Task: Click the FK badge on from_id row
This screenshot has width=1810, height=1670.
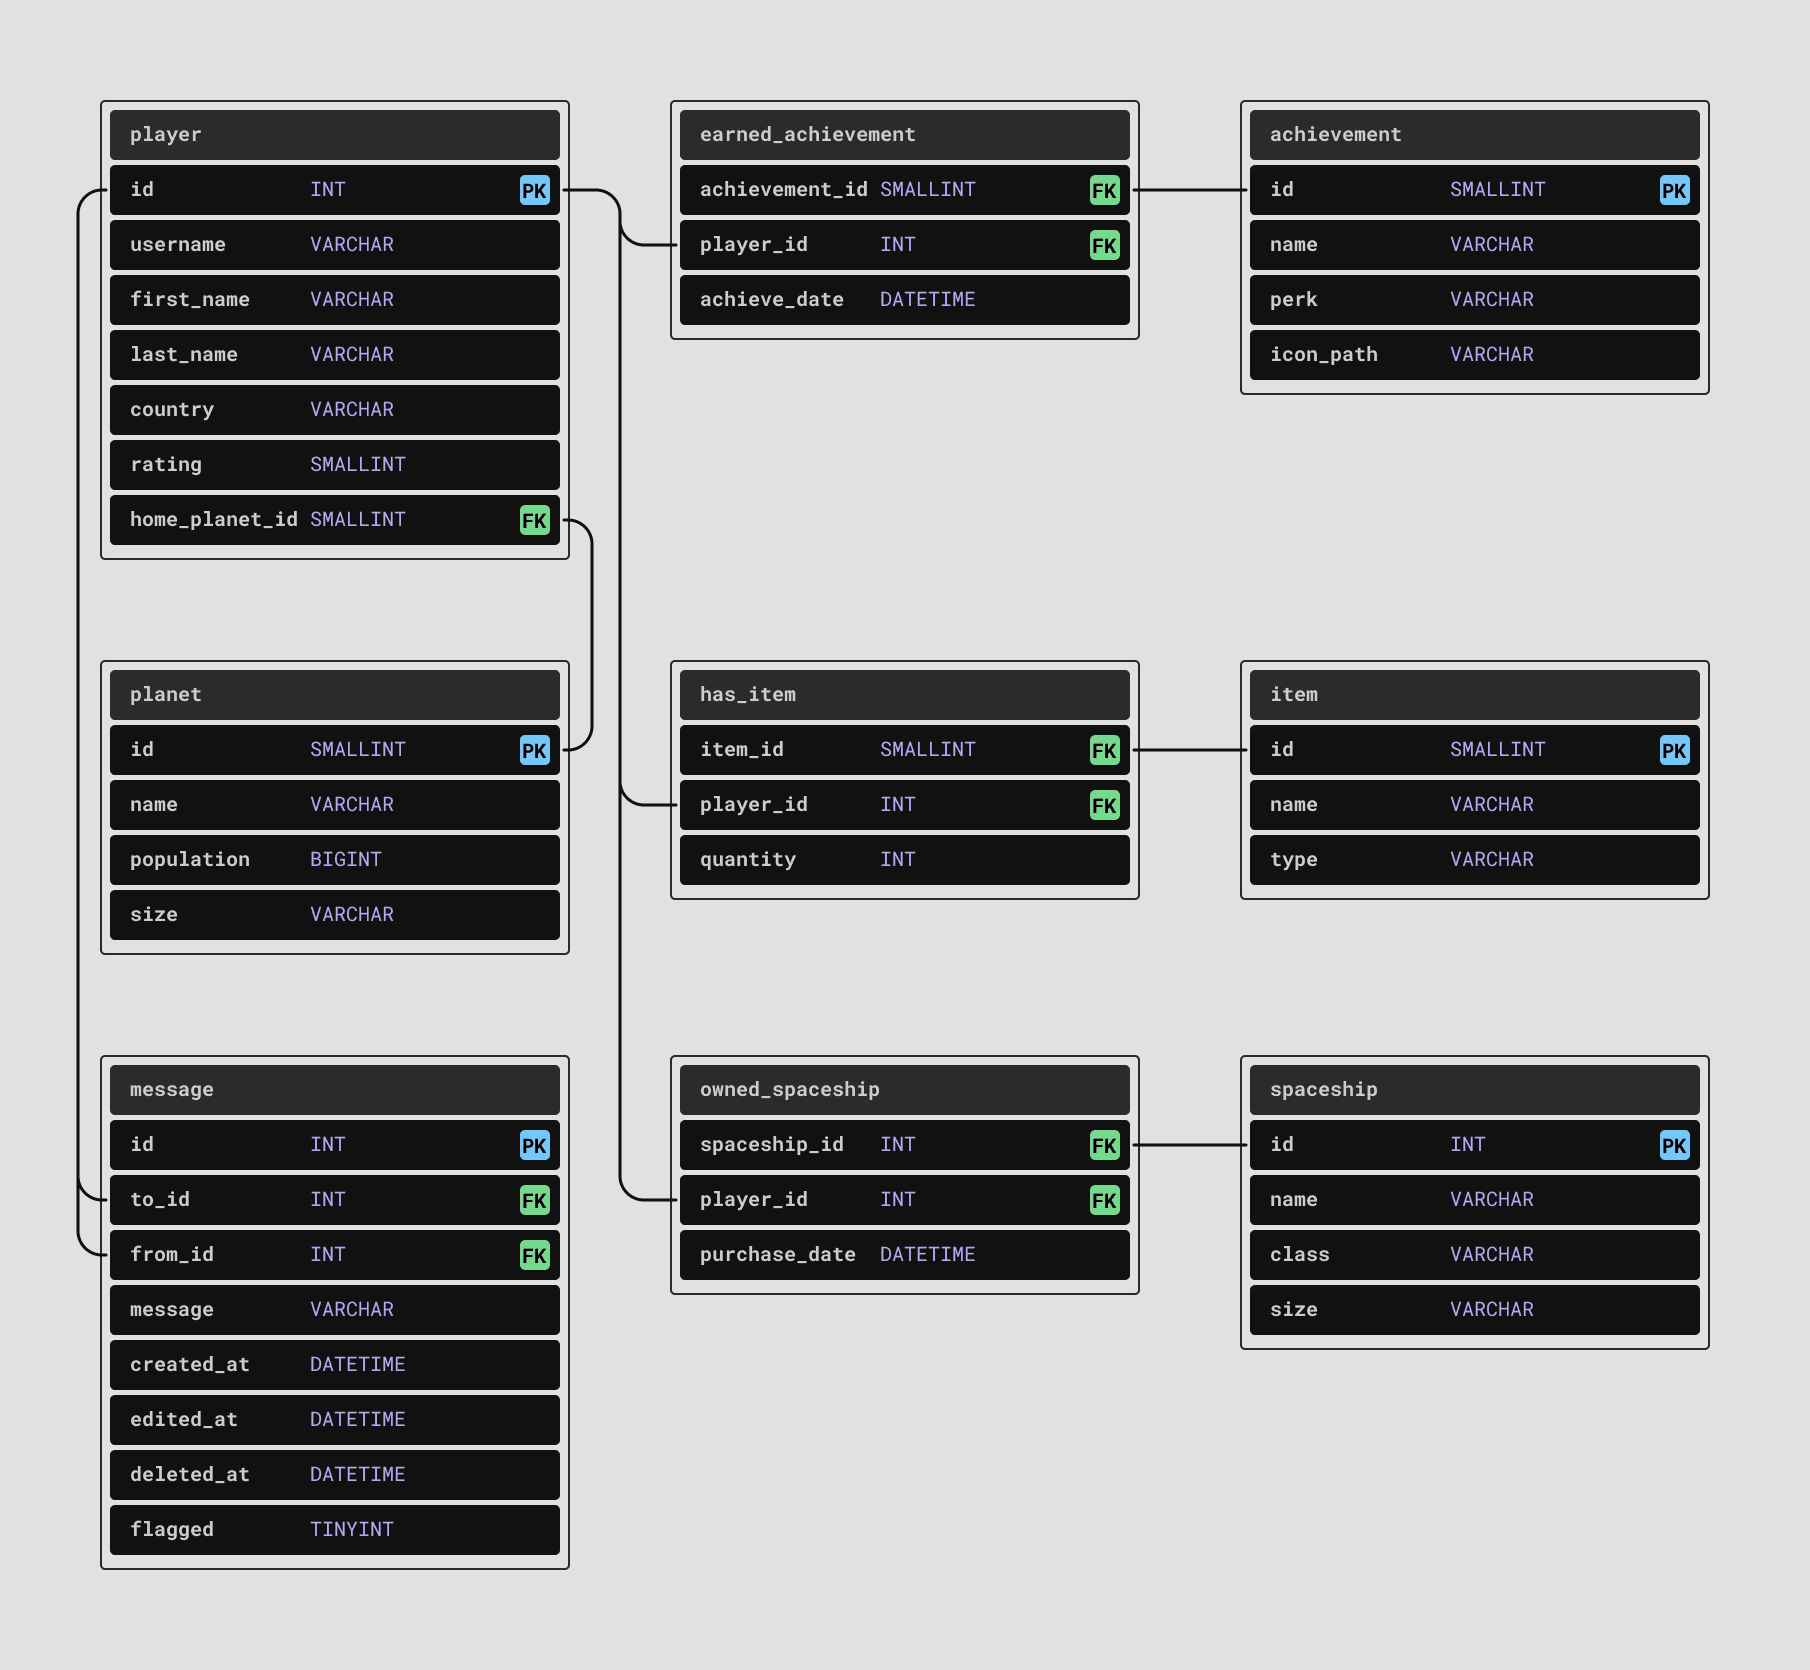Action: pos(535,1255)
